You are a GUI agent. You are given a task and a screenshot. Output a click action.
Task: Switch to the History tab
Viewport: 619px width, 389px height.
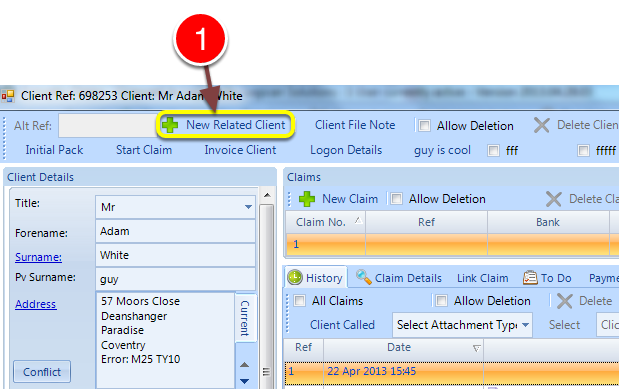[x=316, y=278]
